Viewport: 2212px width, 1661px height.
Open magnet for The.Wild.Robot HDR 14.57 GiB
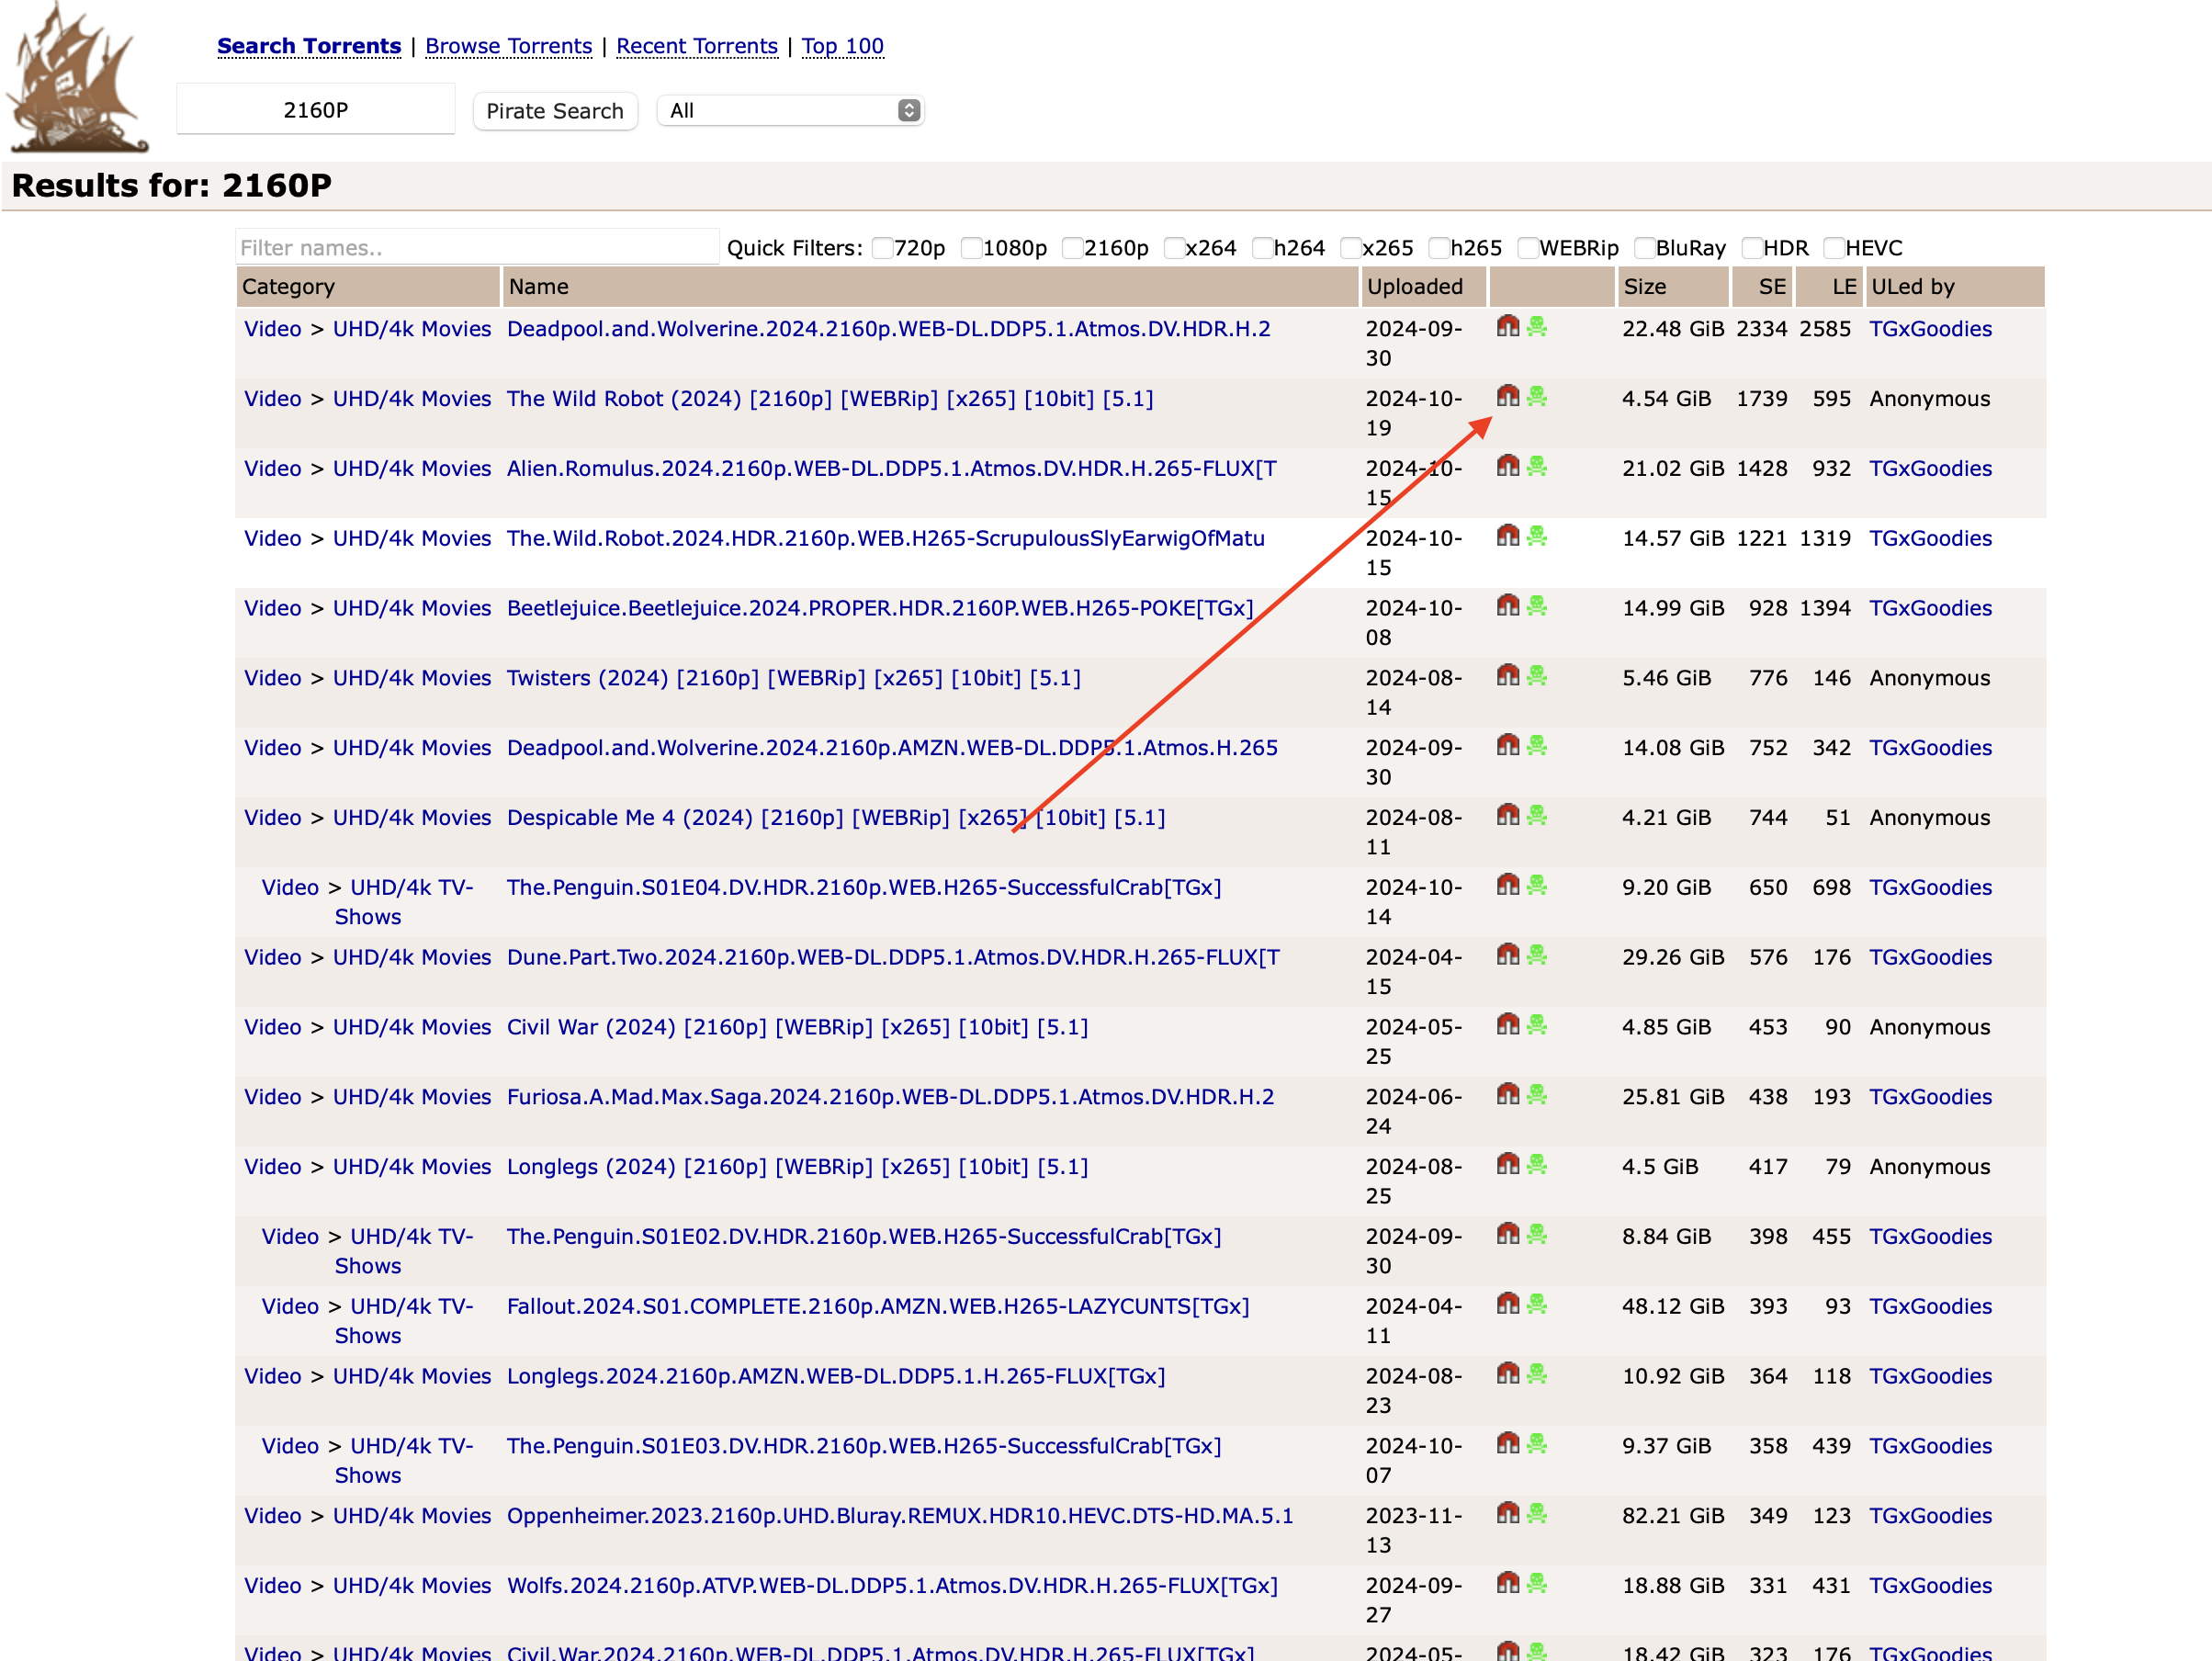1508,537
